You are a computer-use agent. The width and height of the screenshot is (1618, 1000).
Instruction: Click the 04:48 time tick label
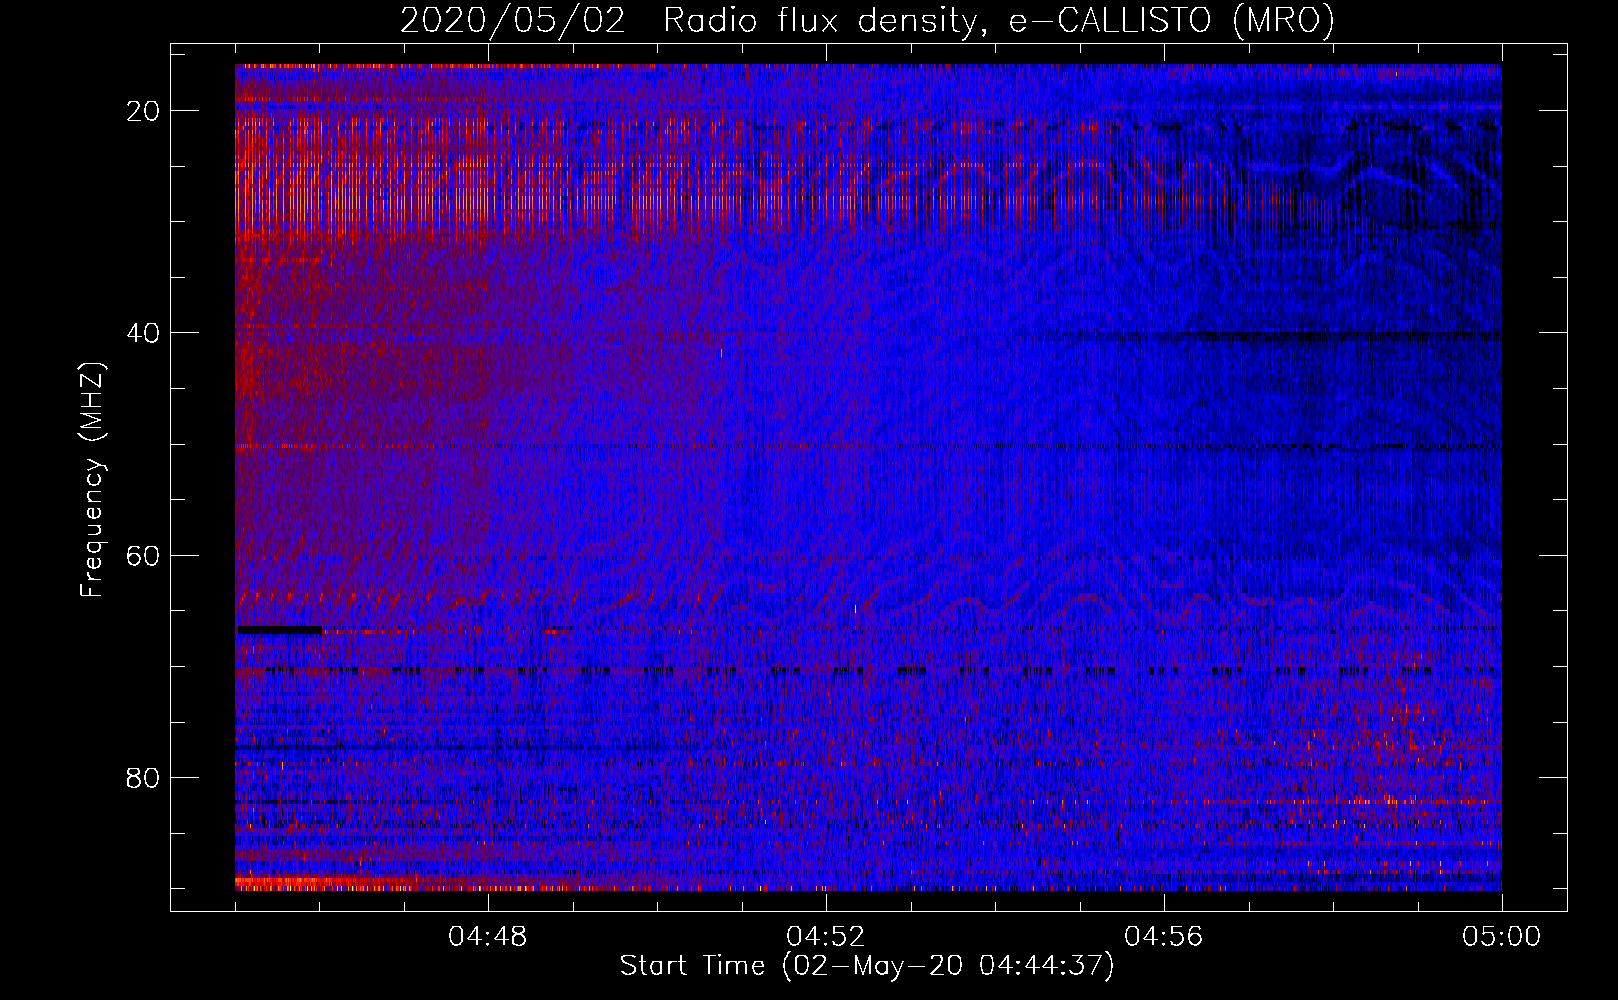tap(488, 937)
